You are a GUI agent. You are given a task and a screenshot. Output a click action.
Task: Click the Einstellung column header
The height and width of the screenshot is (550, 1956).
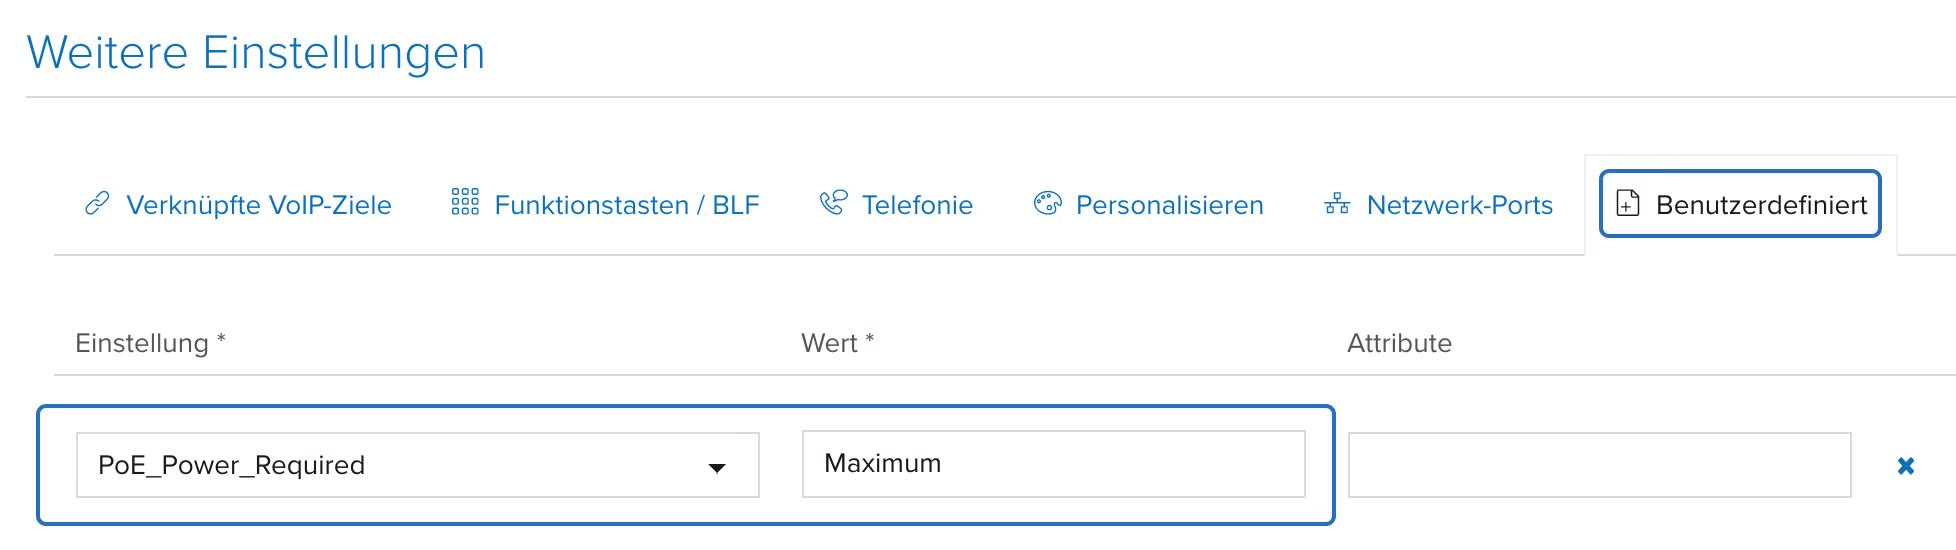(142, 343)
